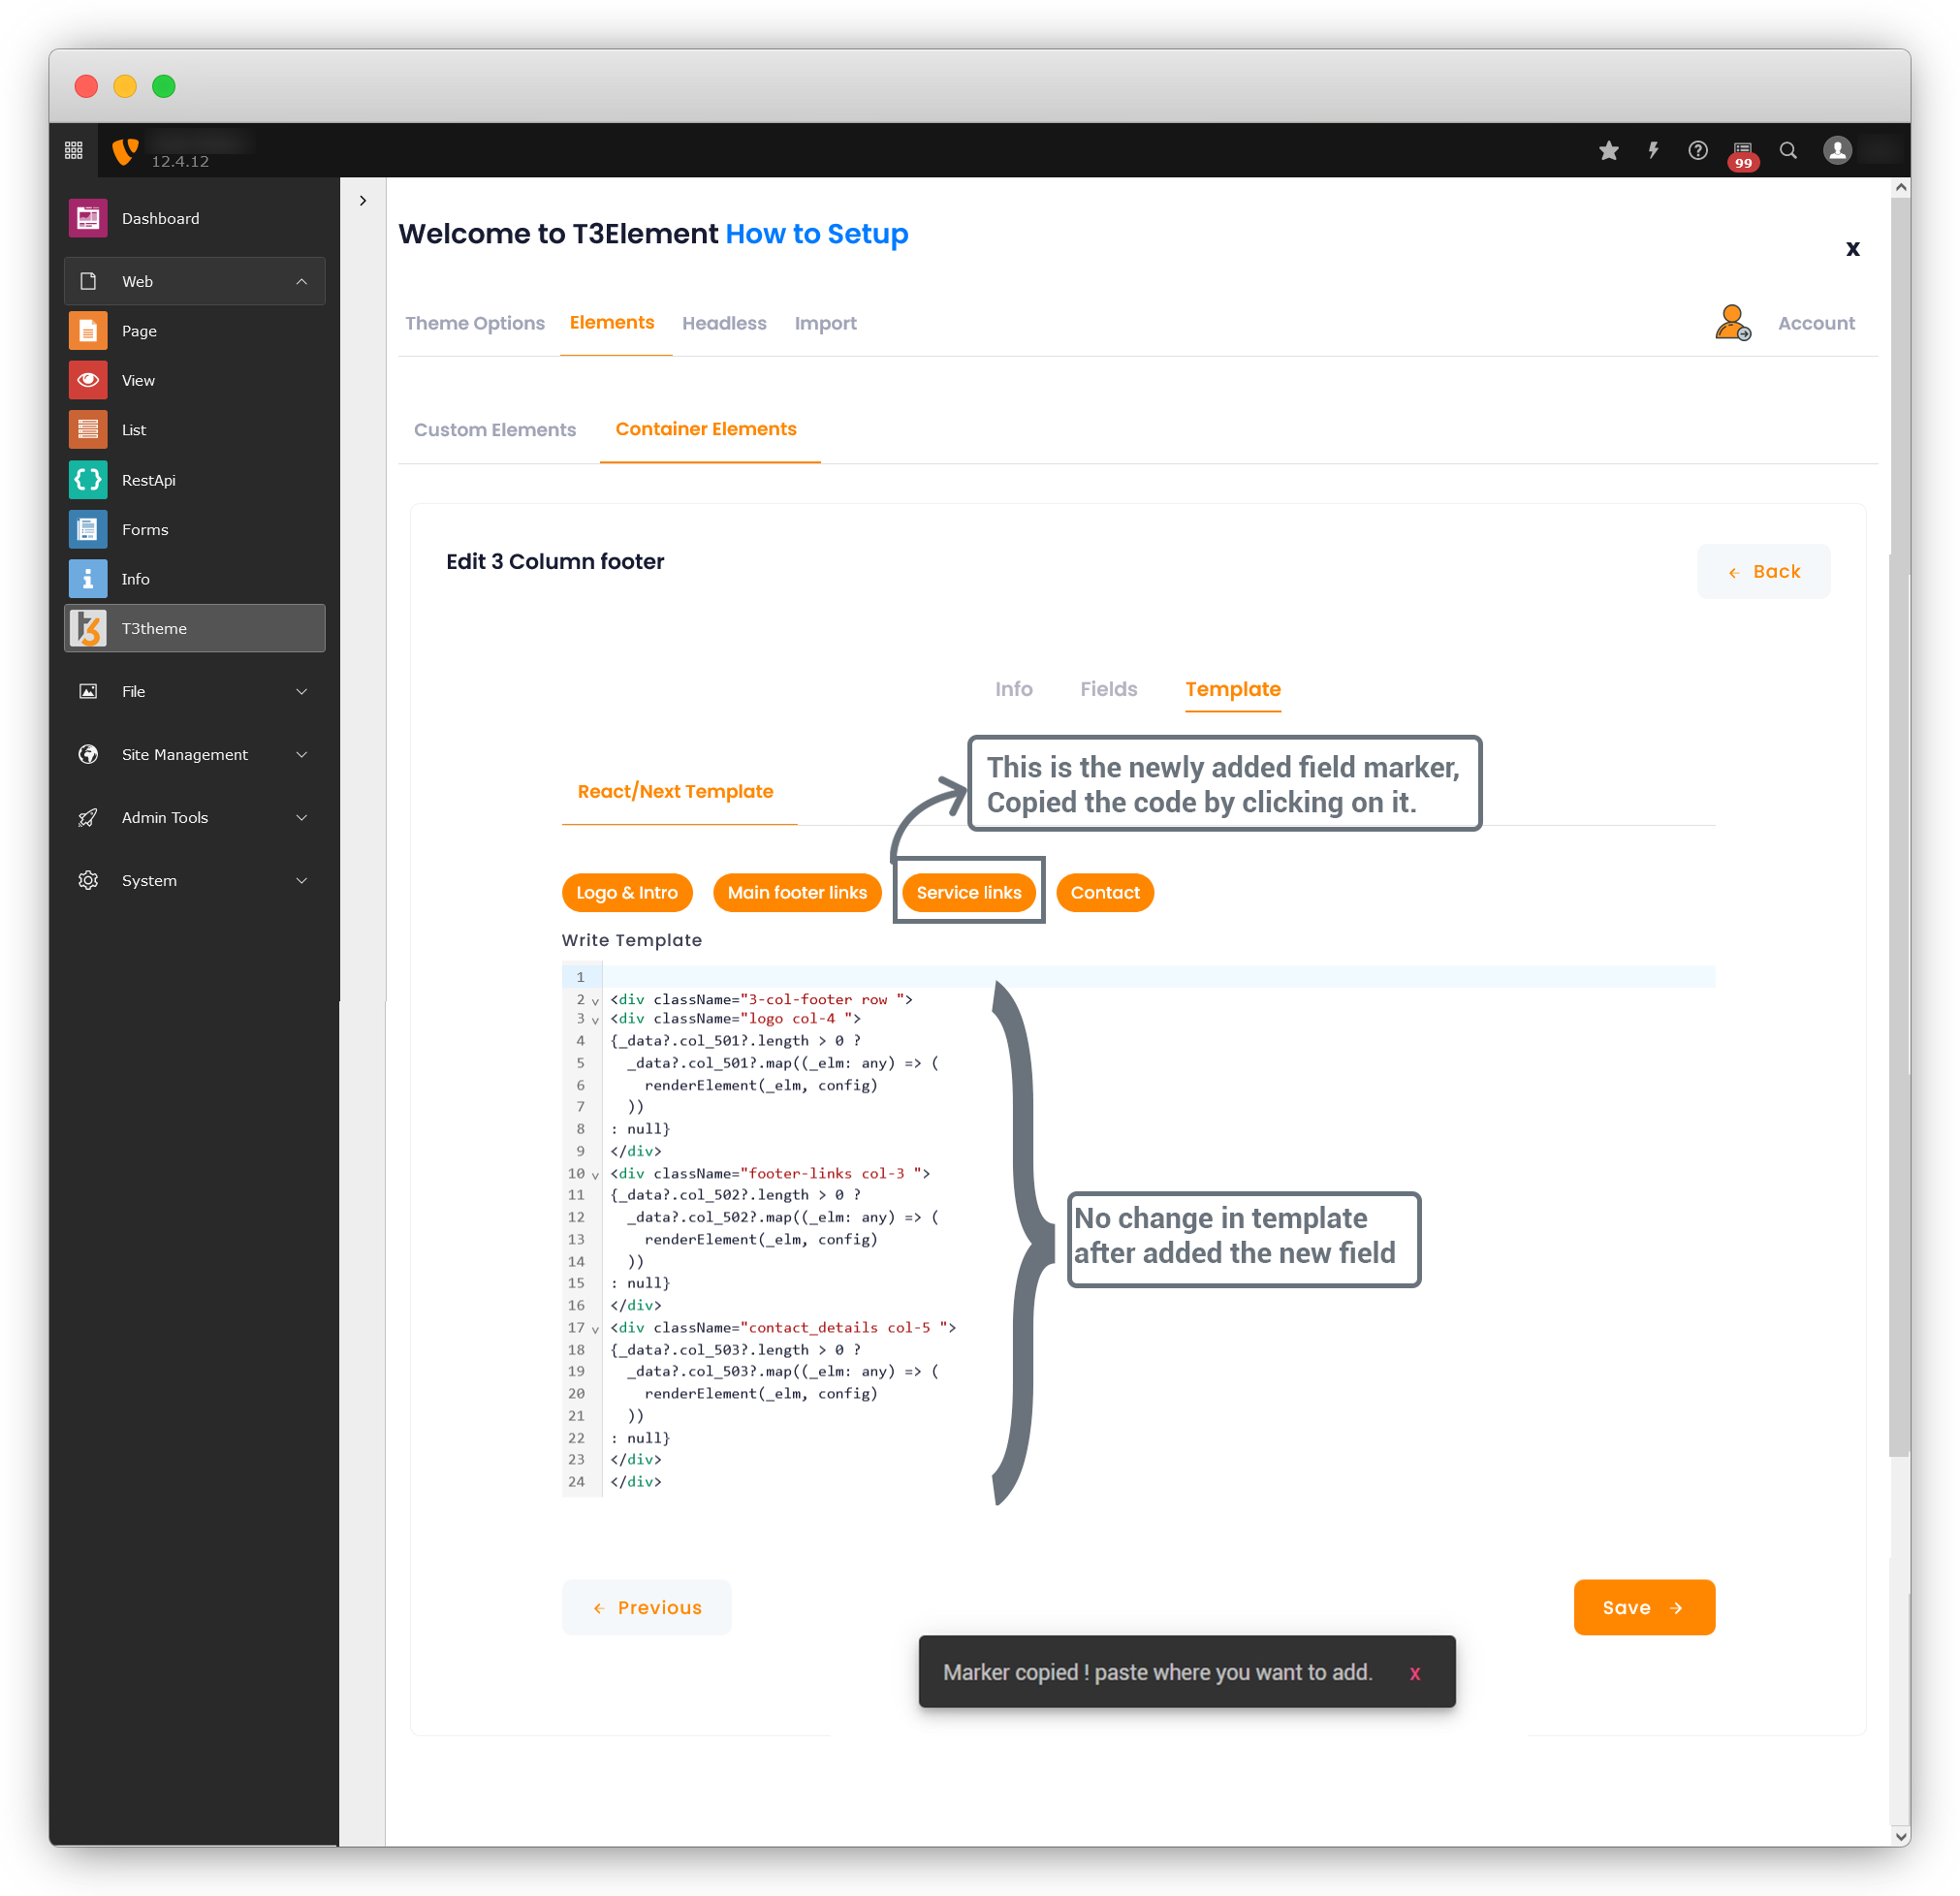Select the Template step tab
Viewport: 1960px width, 1896px height.
tap(1232, 688)
